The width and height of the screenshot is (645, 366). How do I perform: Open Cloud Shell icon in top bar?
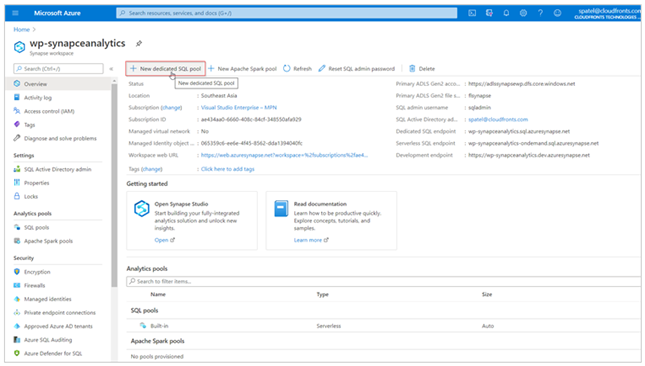[472, 13]
